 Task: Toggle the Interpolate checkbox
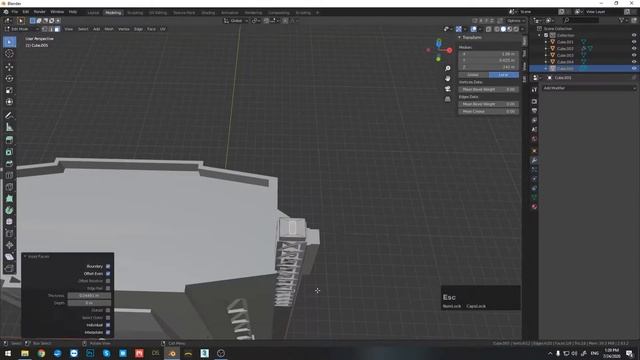tap(108, 332)
